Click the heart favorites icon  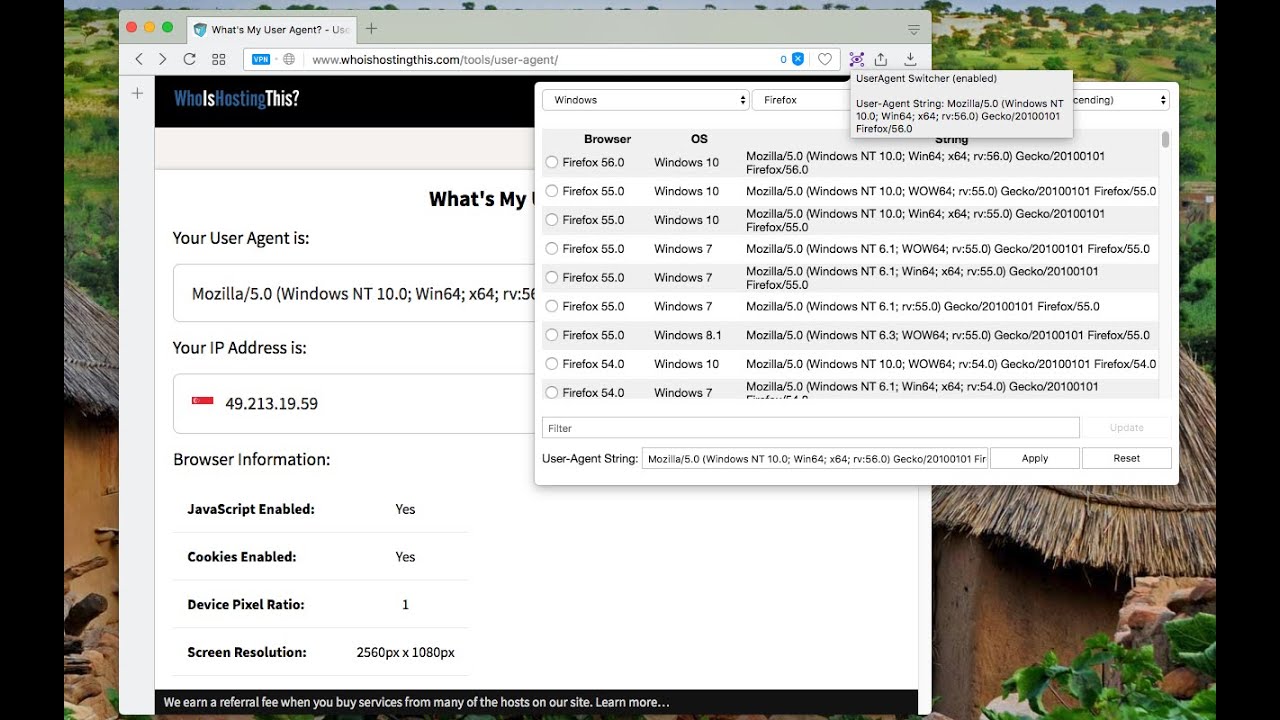pos(826,59)
